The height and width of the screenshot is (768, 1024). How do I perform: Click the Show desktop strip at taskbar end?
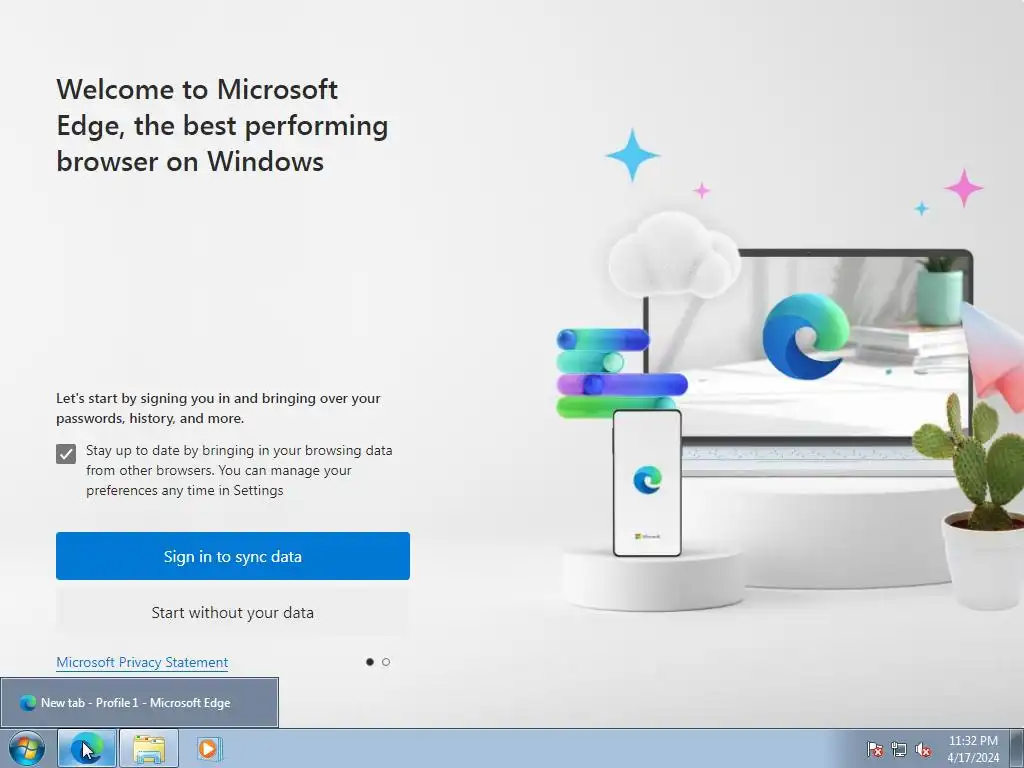(1017, 748)
